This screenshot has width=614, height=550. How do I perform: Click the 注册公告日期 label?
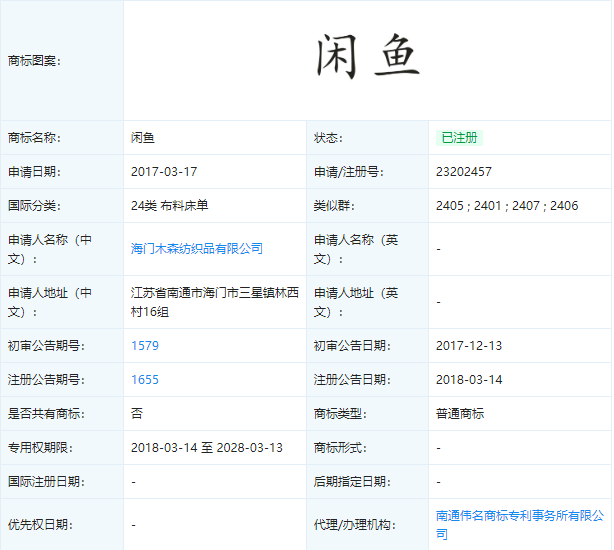coord(352,380)
